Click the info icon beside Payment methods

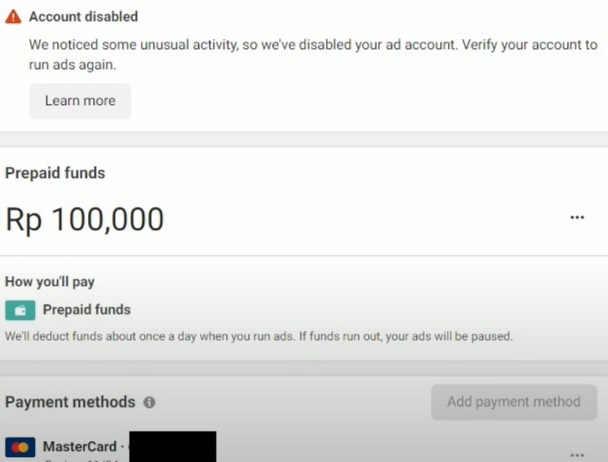pos(149,402)
